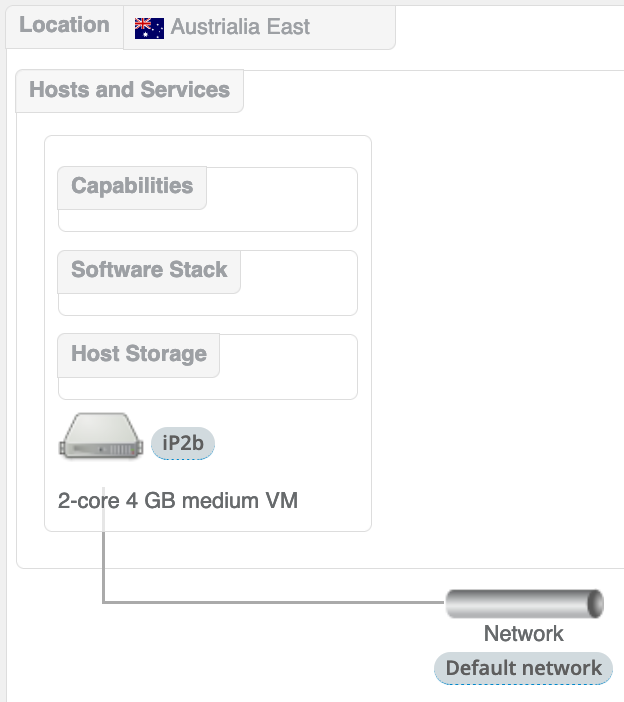624x702 pixels.
Task: Click the Australia East text
Action: coord(240,28)
